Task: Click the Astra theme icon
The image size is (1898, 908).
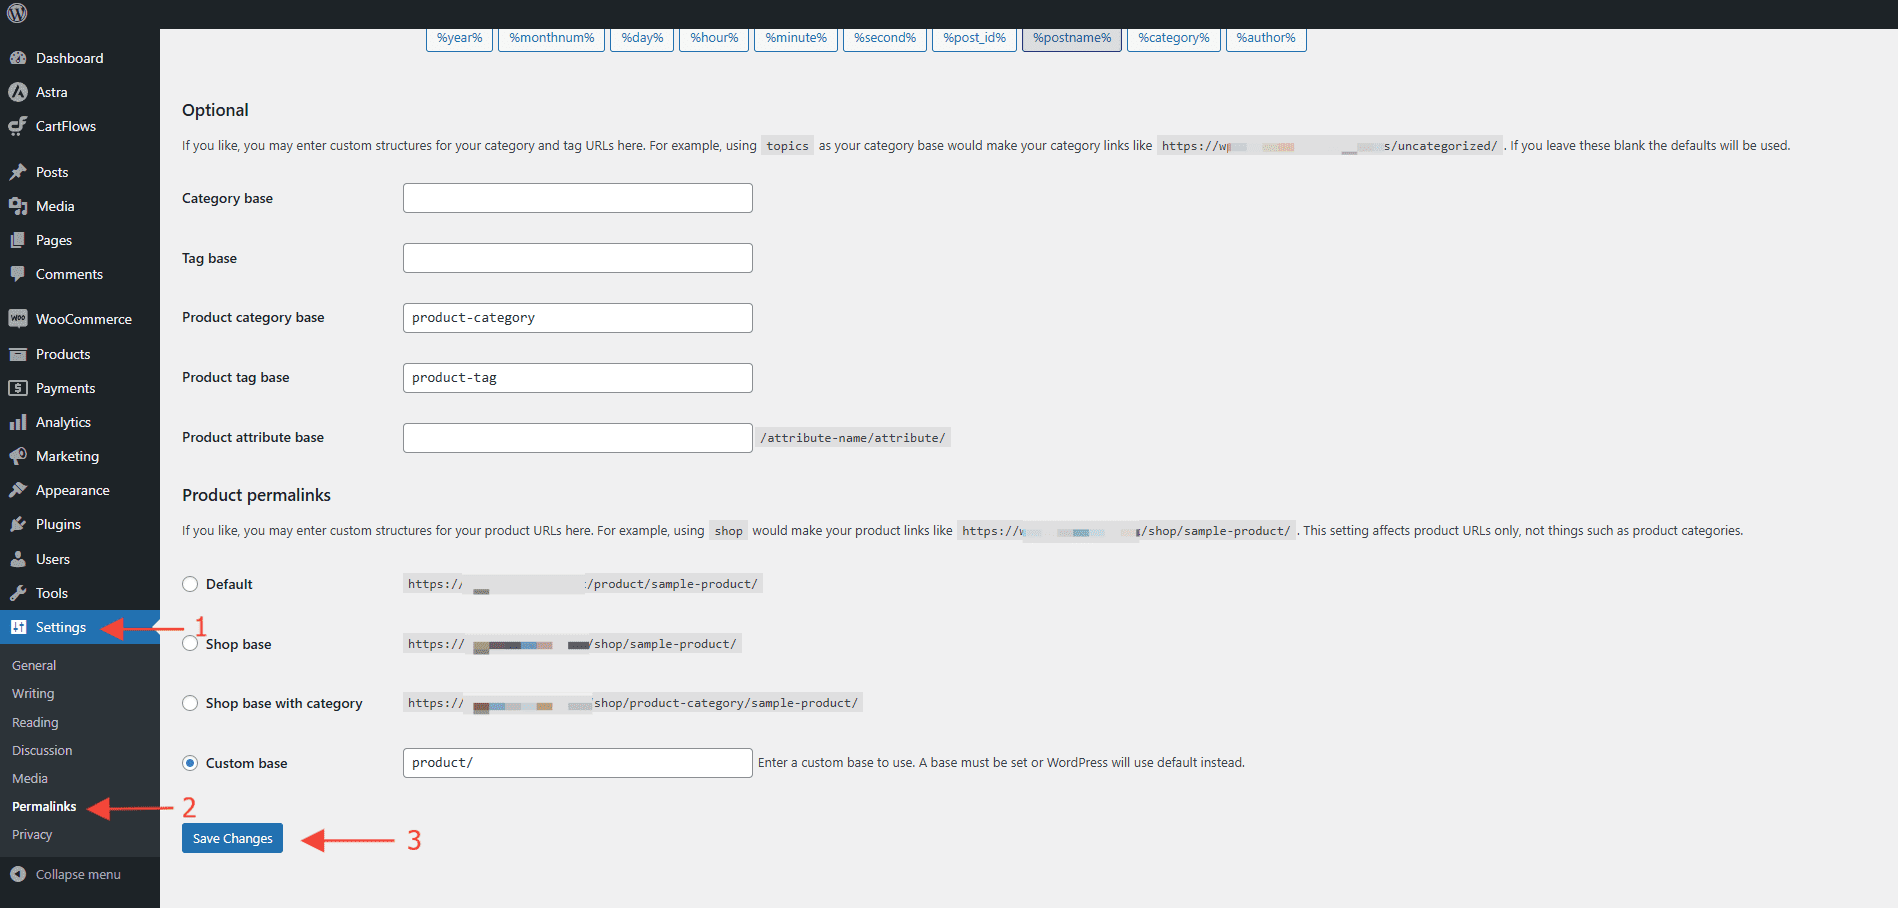Action: [18, 92]
